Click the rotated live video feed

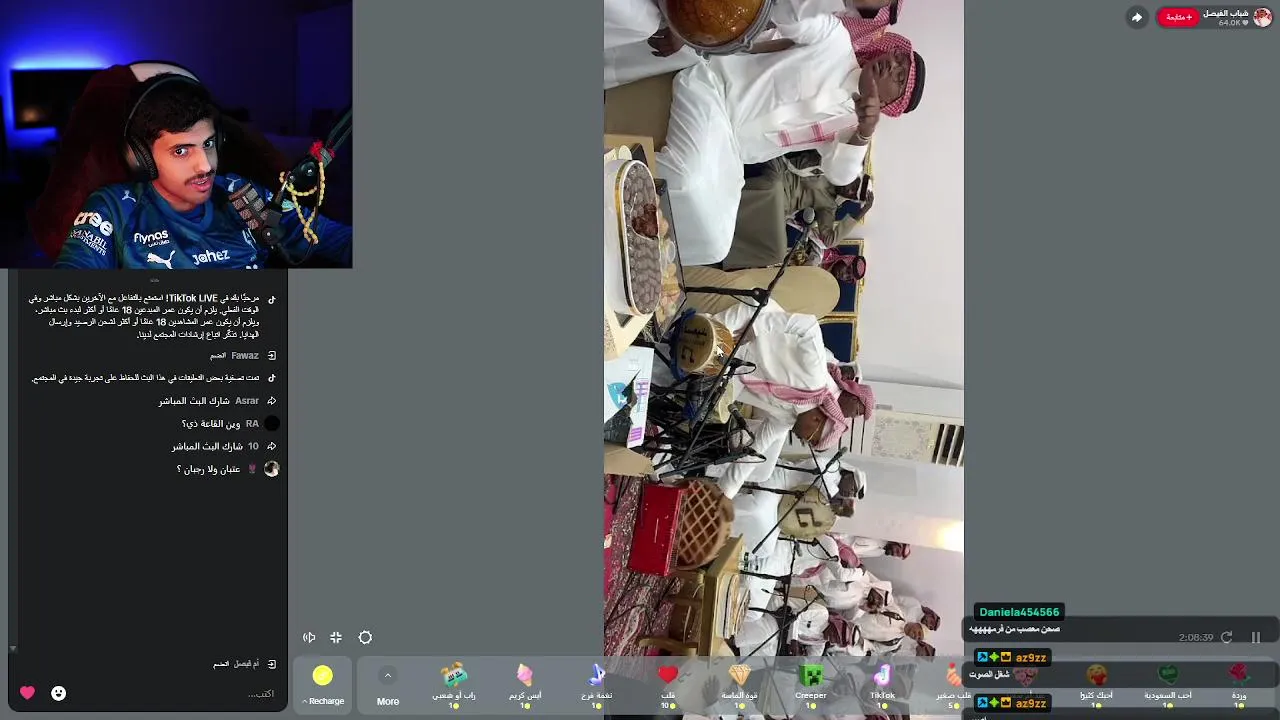click(x=784, y=328)
